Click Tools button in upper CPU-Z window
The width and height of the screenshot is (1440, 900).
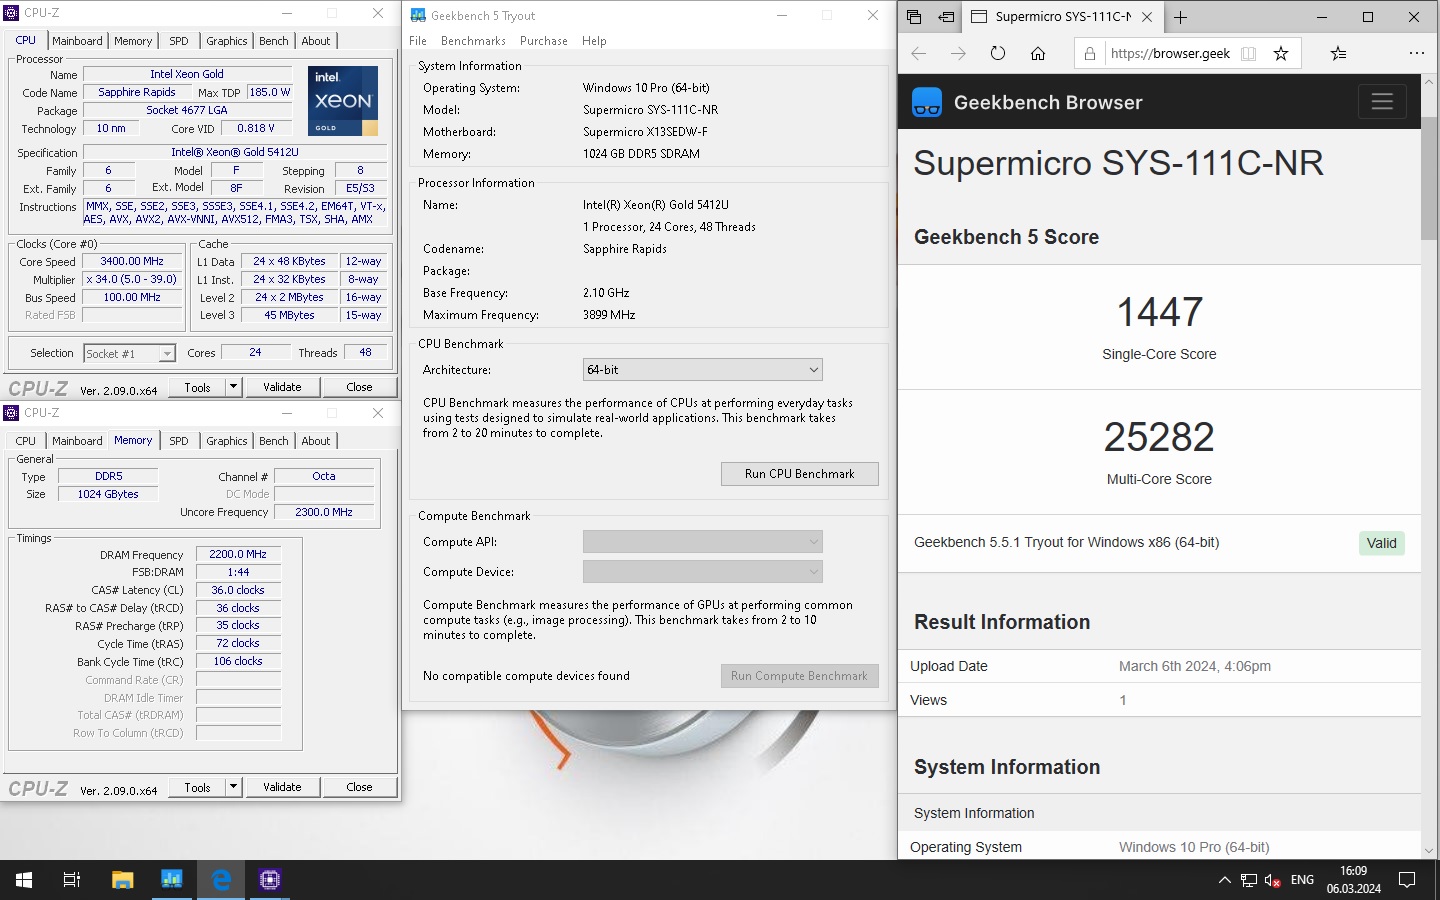[197, 387]
